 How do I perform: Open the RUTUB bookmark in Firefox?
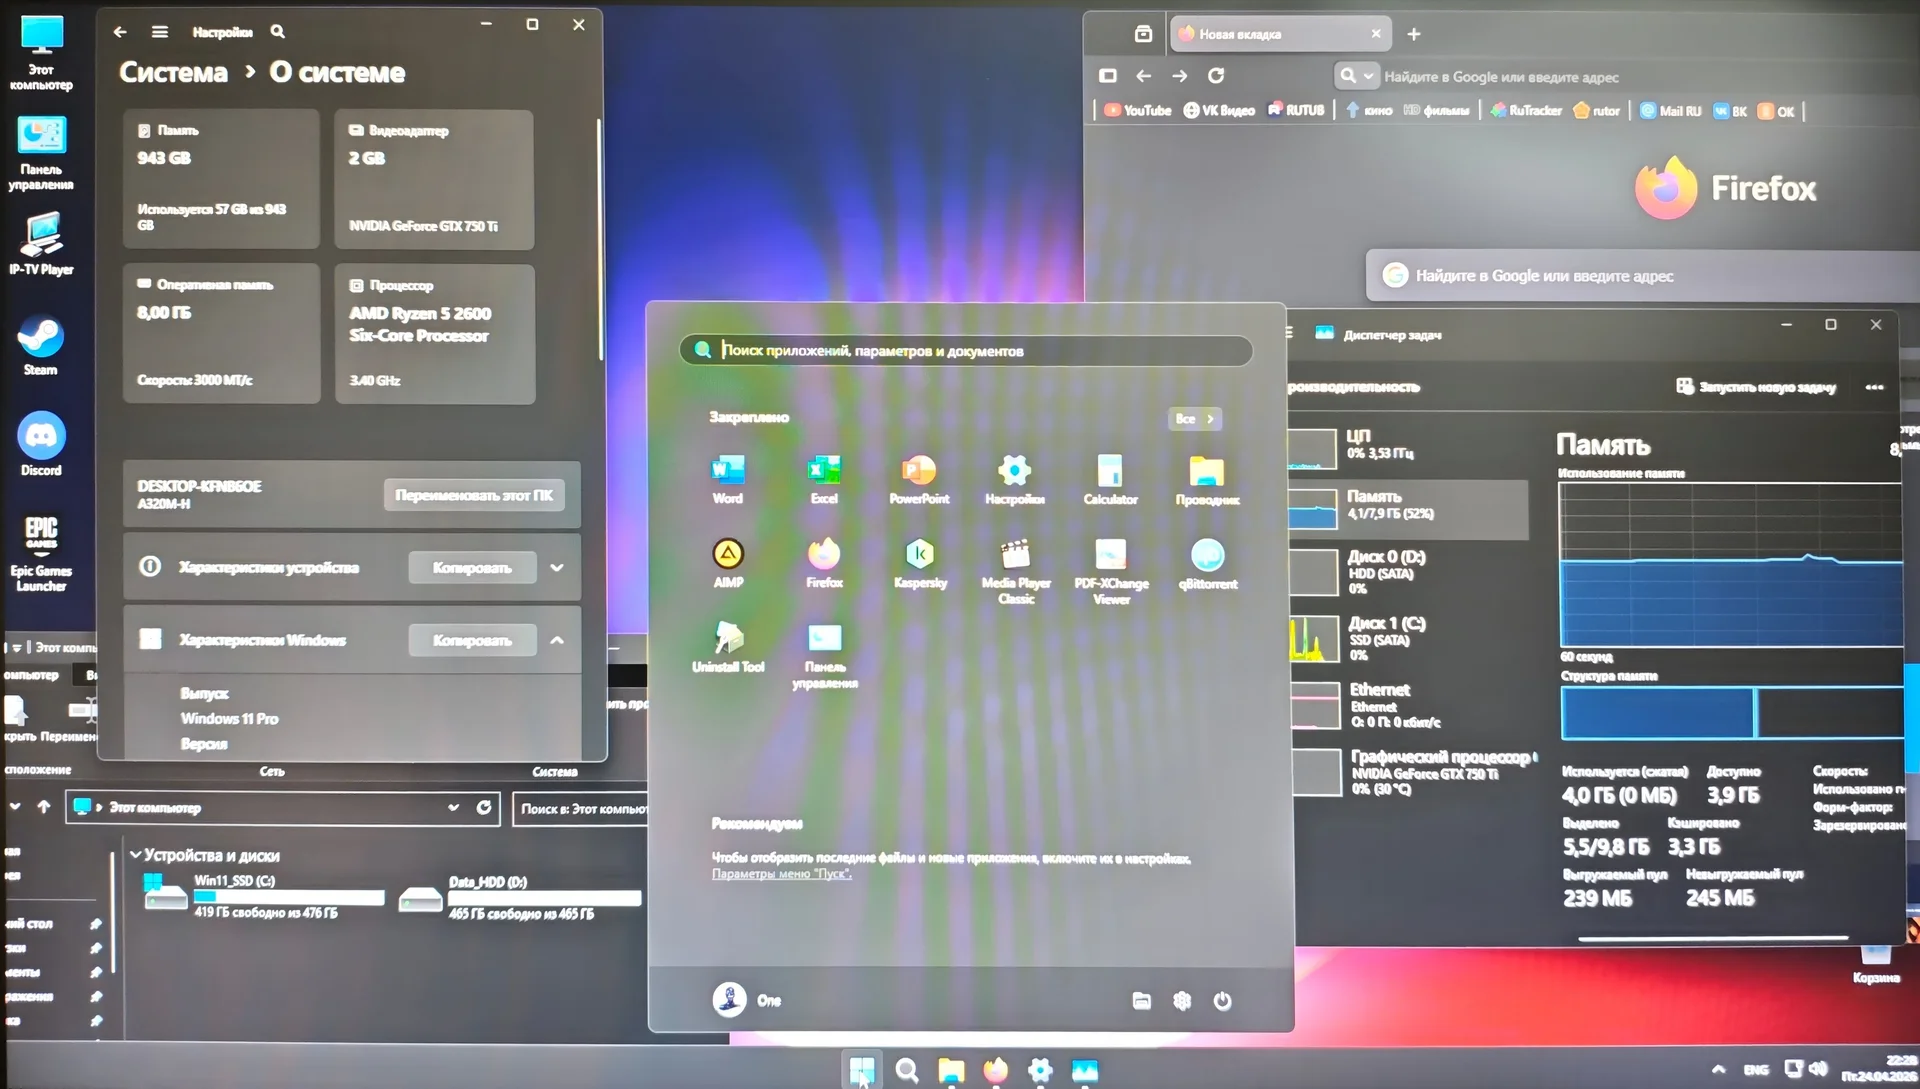point(1296,111)
